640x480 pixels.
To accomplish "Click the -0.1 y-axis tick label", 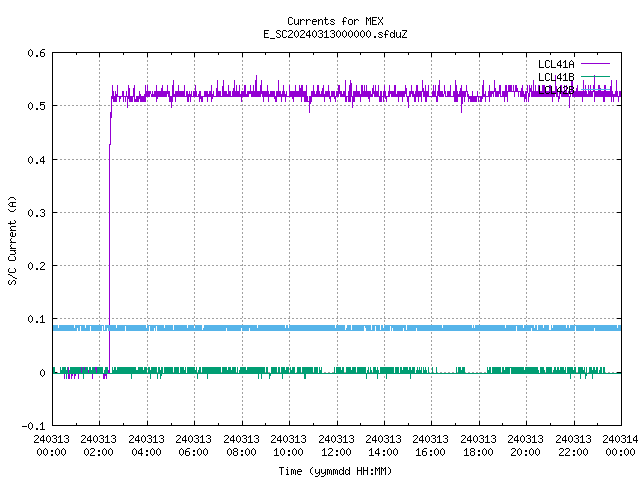I will (x=33, y=426).
